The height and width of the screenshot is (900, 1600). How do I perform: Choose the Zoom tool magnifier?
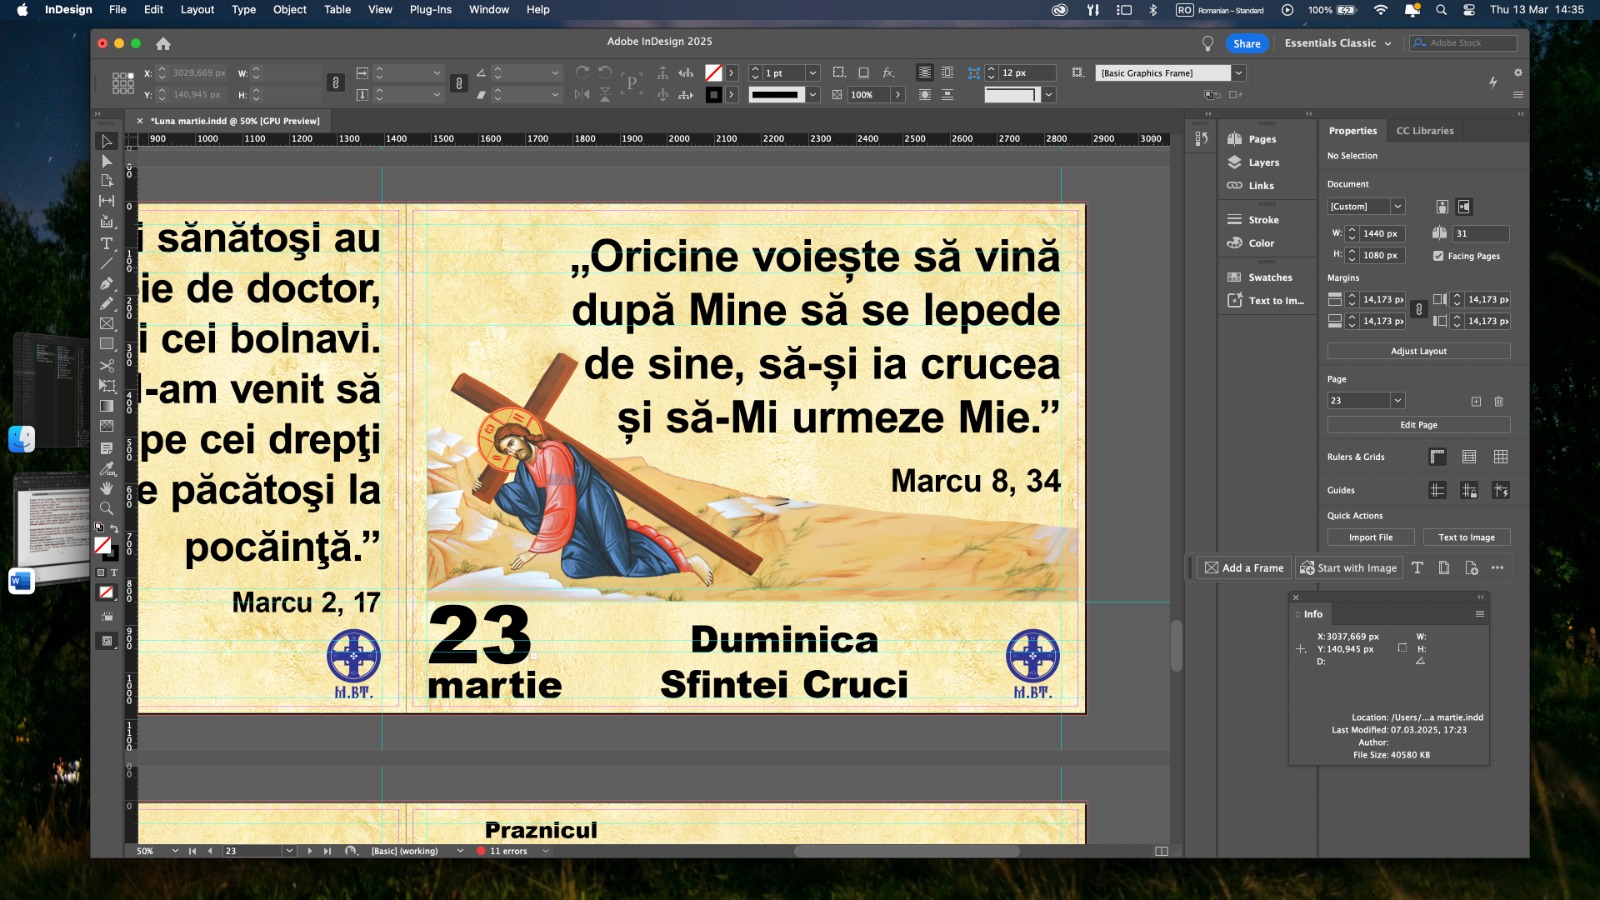(x=107, y=508)
